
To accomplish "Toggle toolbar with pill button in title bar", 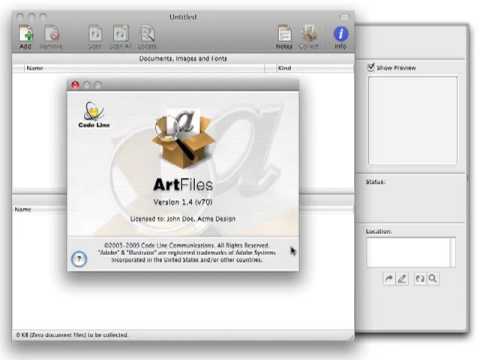I will (344, 17).
